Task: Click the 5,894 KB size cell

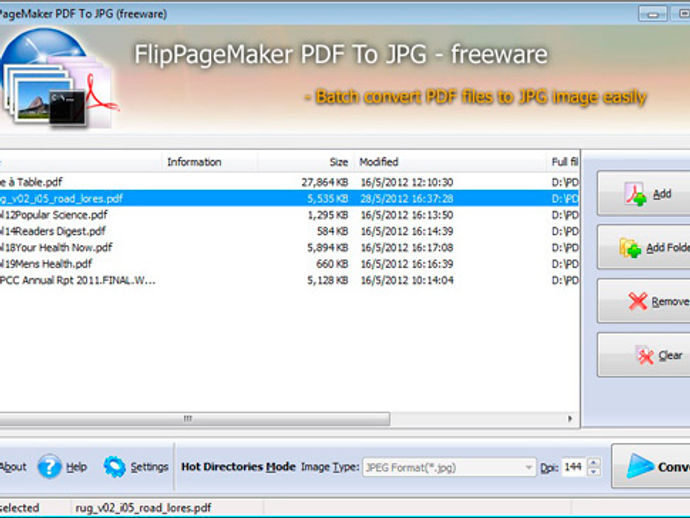Action: point(328,247)
